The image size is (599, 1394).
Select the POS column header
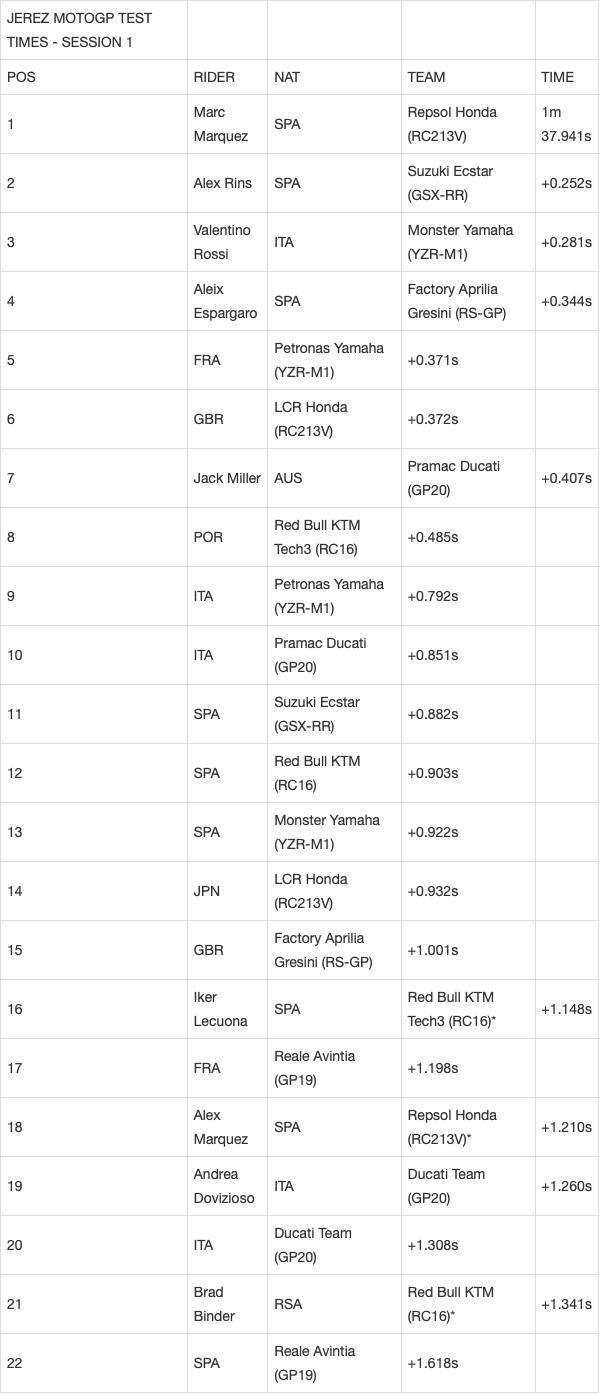pos(21,77)
